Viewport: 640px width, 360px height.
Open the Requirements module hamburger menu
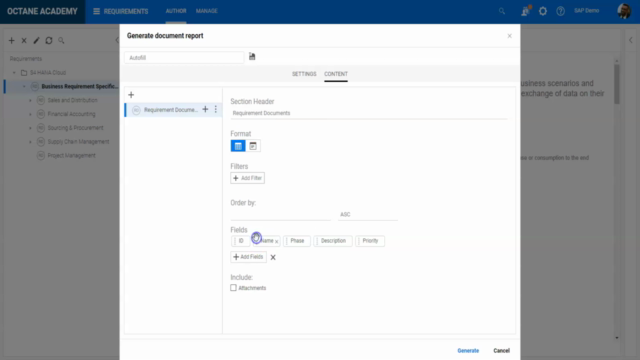96,11
